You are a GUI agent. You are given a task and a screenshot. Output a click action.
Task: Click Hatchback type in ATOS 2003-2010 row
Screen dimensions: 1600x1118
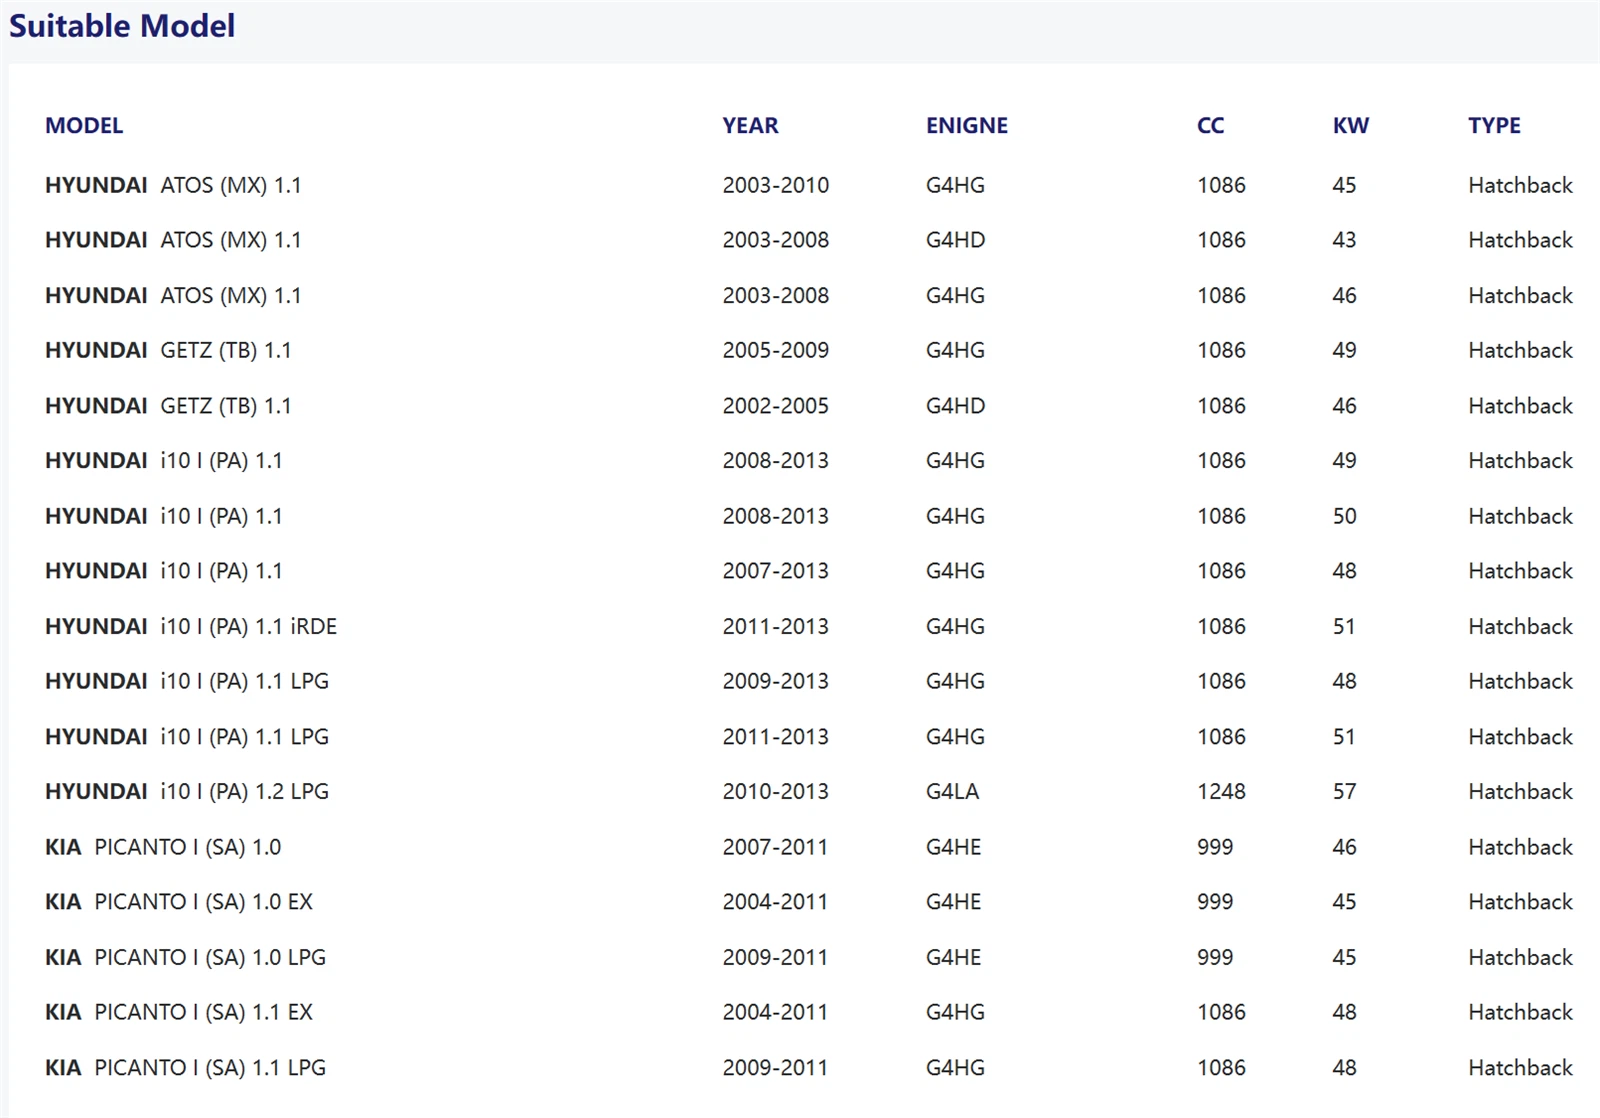tap(1520, 185)
